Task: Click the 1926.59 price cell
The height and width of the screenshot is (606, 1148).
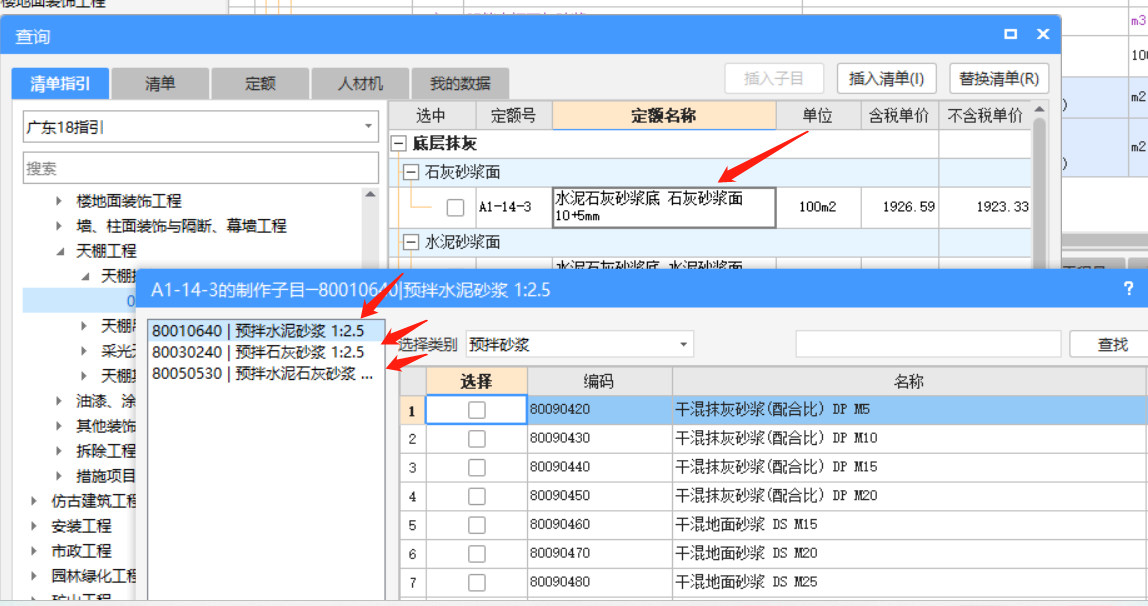Action: pyautogui.click(x=900, y=207)
